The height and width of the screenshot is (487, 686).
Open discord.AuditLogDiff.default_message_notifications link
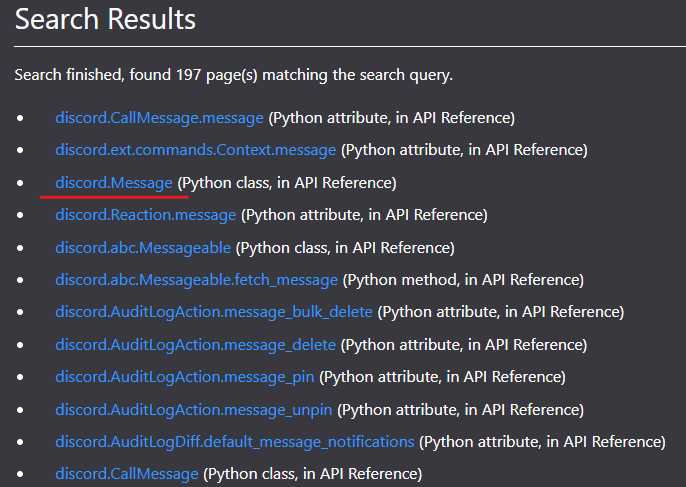tap(235, 442)
